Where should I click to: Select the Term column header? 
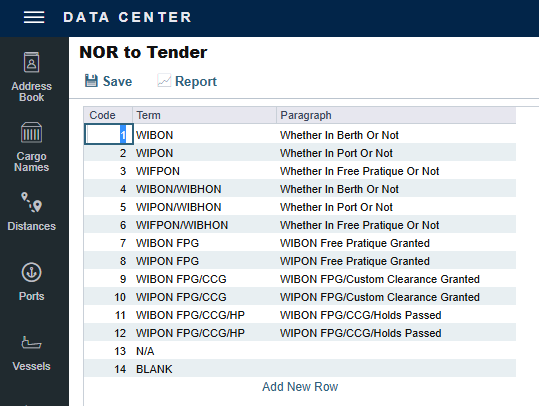pos(205,115)
